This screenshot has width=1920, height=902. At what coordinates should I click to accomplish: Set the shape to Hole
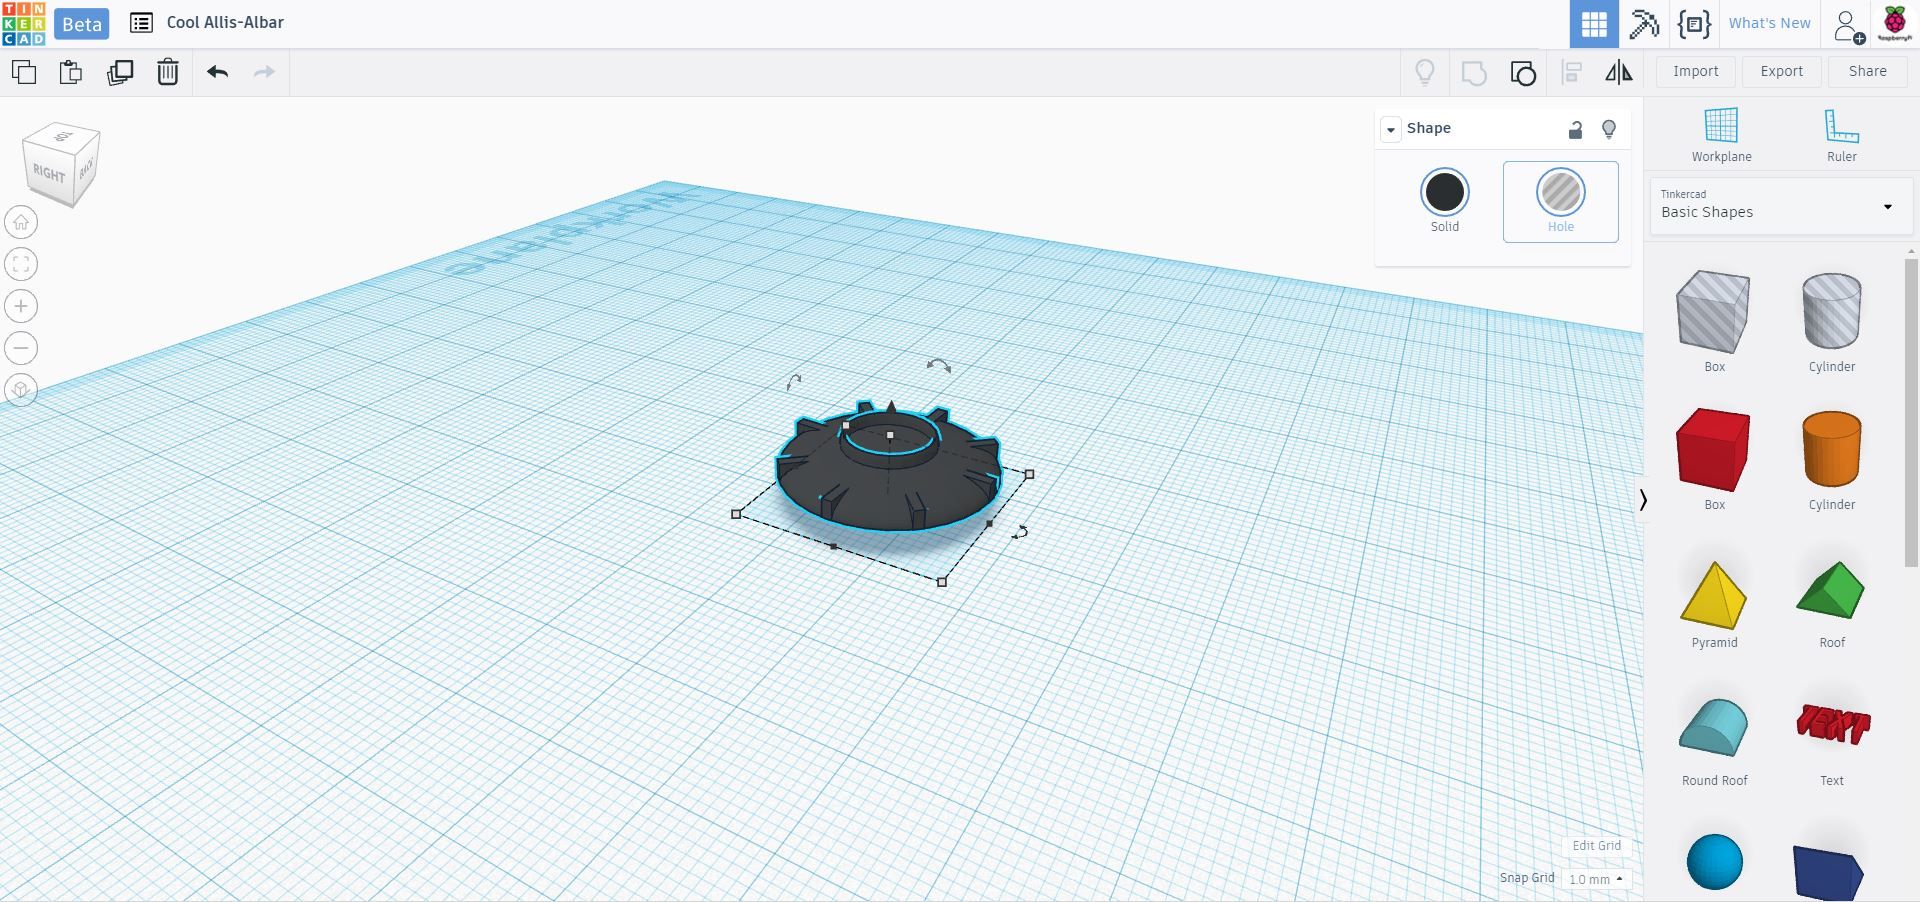coord(1560,202)
